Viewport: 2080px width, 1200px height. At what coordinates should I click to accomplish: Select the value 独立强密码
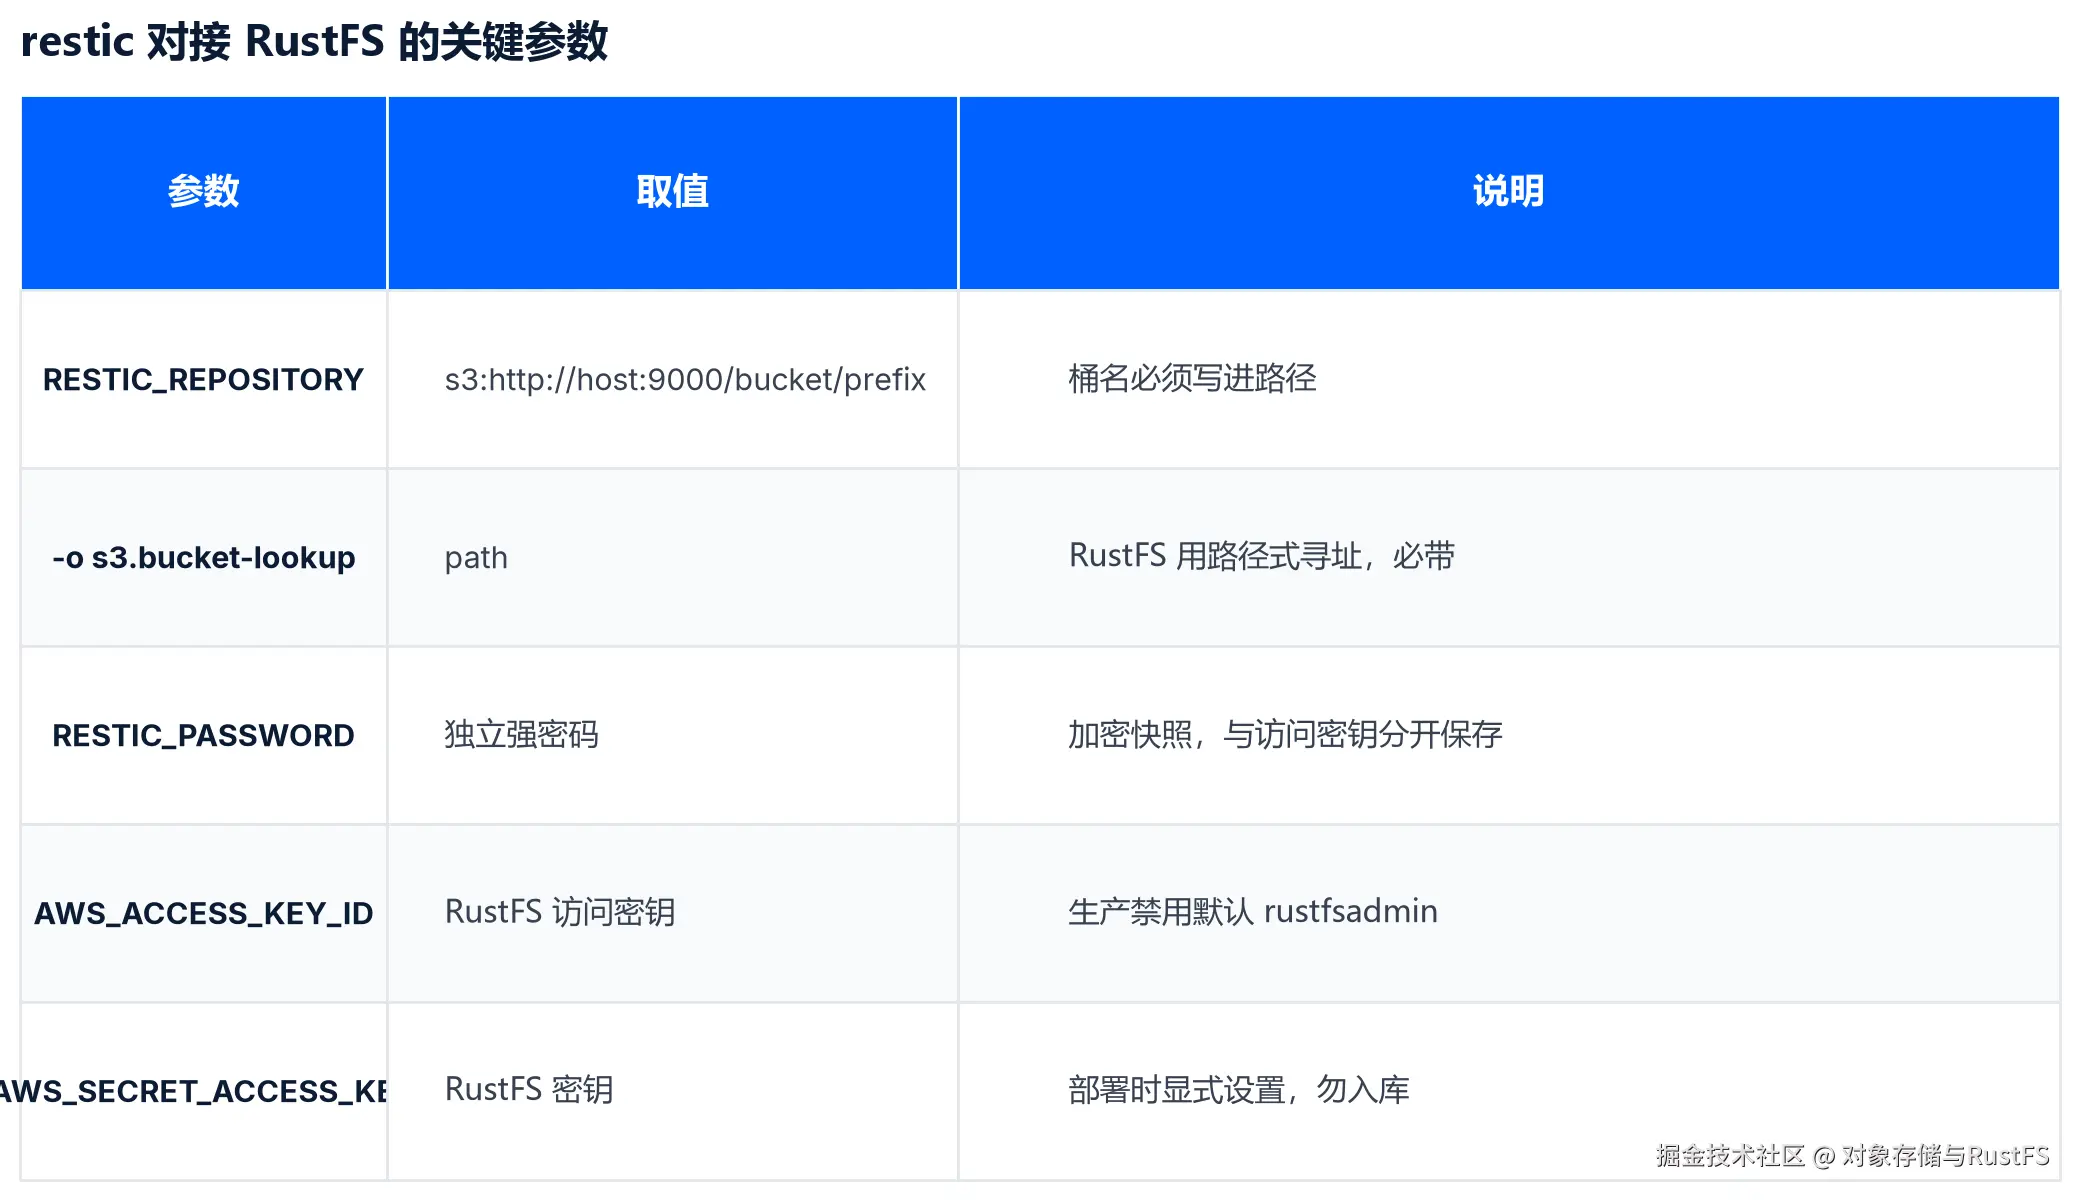coord(521,735)
